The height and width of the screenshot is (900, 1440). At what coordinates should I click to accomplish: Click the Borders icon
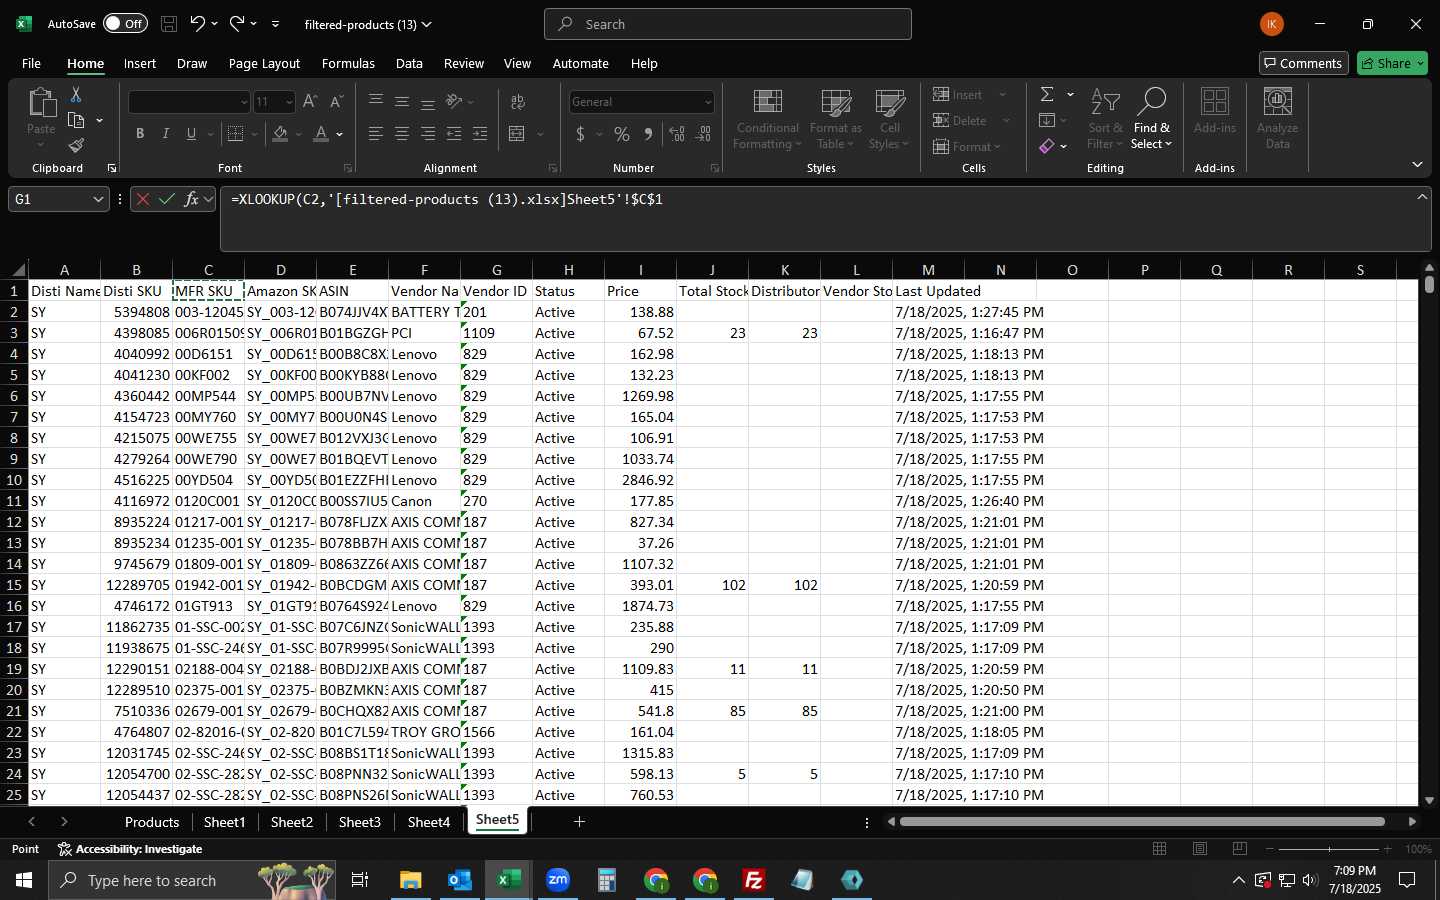pos(236,133)
